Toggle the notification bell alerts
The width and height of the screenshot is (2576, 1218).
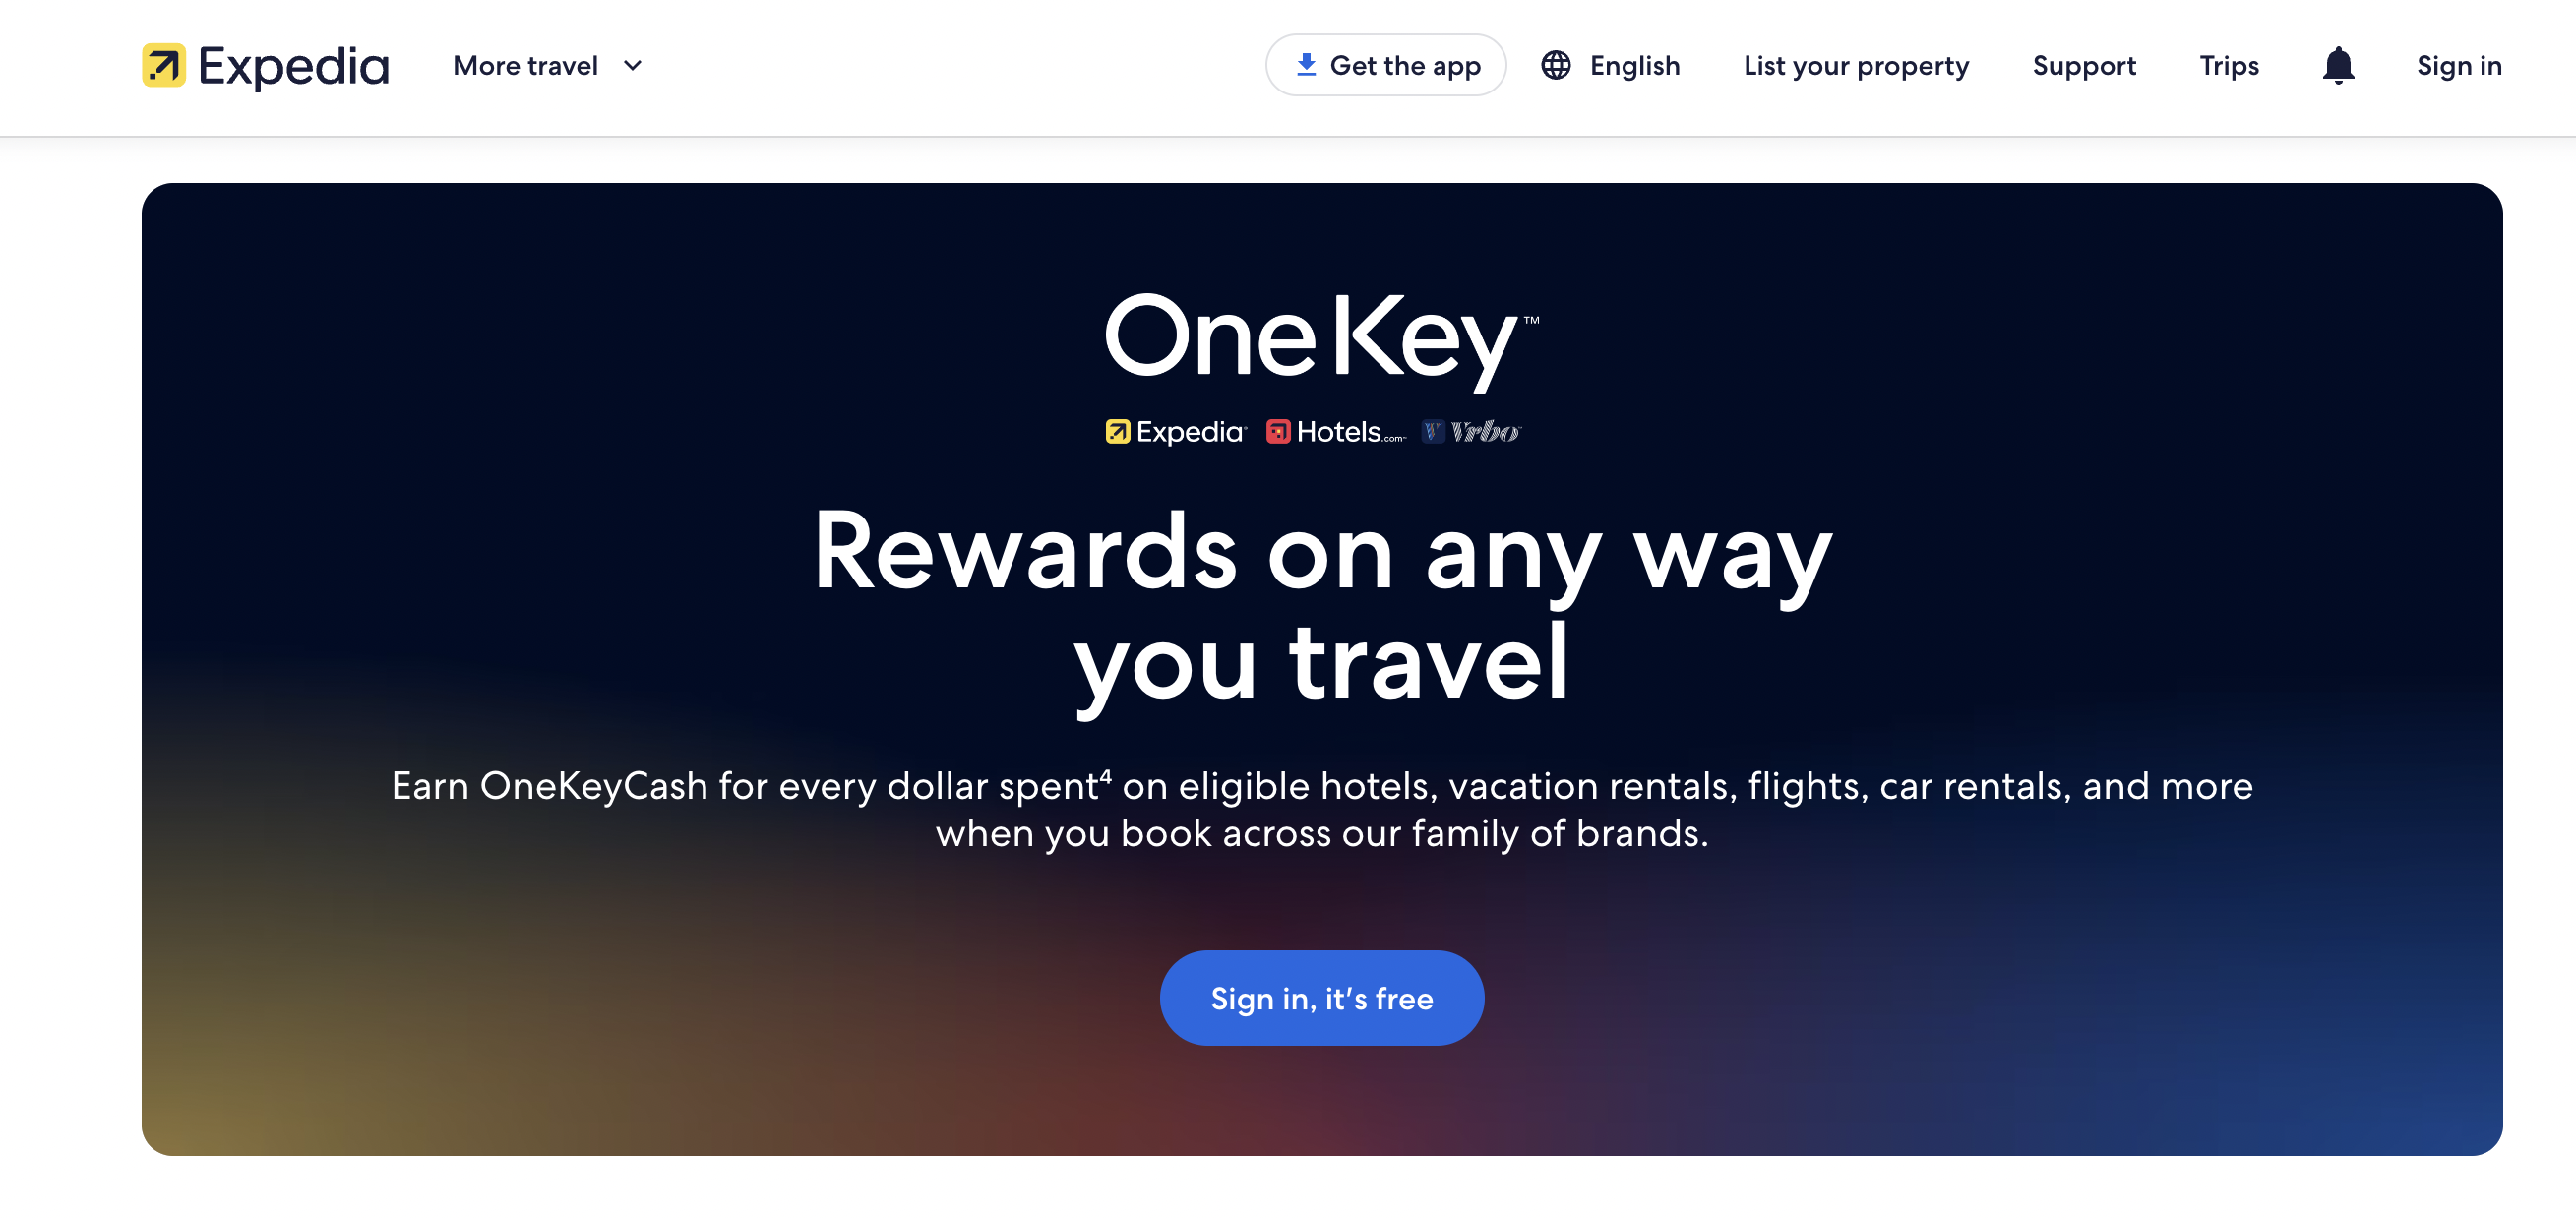pyautogui.click(x=2336, y=66)
